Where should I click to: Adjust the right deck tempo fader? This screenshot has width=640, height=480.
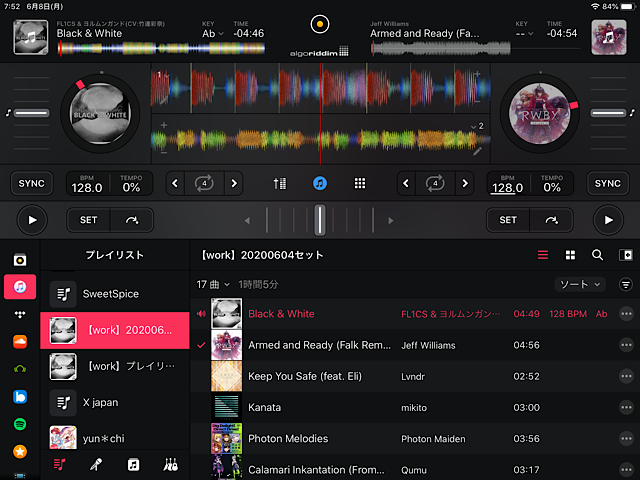pyautogui.click(x=608, y=113)
